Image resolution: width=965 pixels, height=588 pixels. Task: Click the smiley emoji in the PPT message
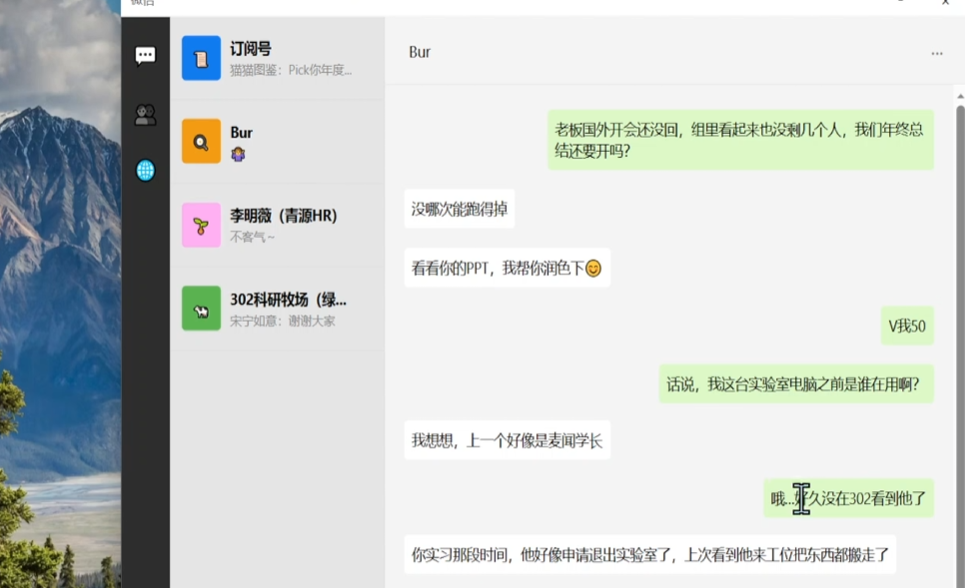tap(596, 268)
